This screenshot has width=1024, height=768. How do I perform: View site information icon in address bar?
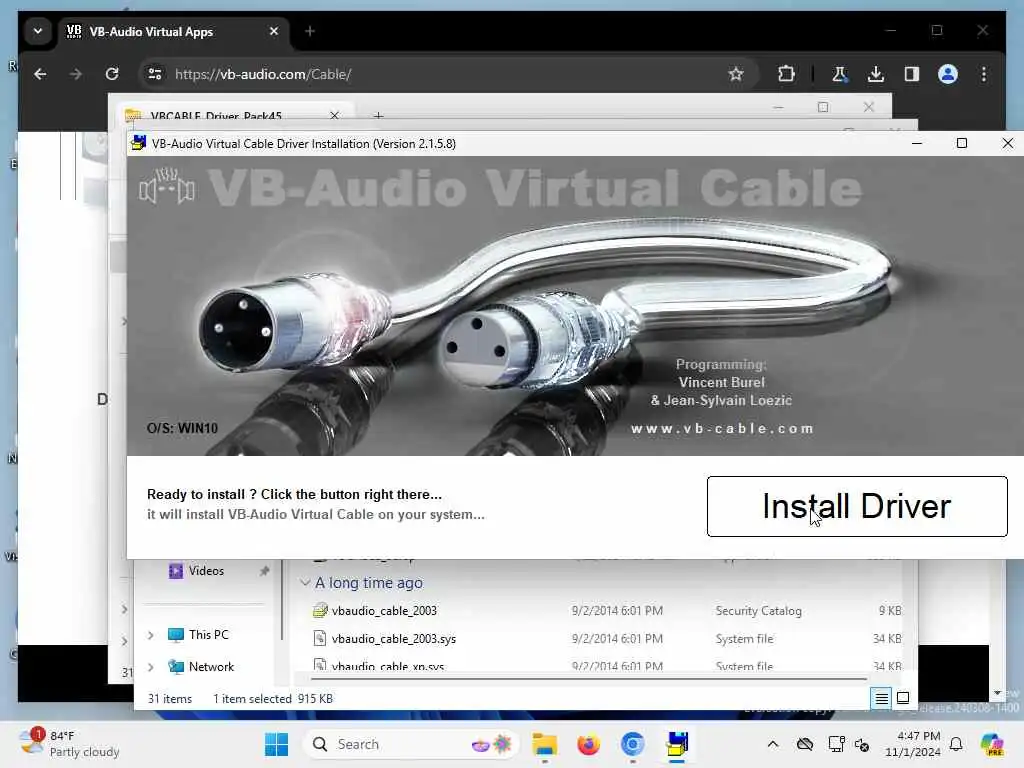[x=155, y=74]
